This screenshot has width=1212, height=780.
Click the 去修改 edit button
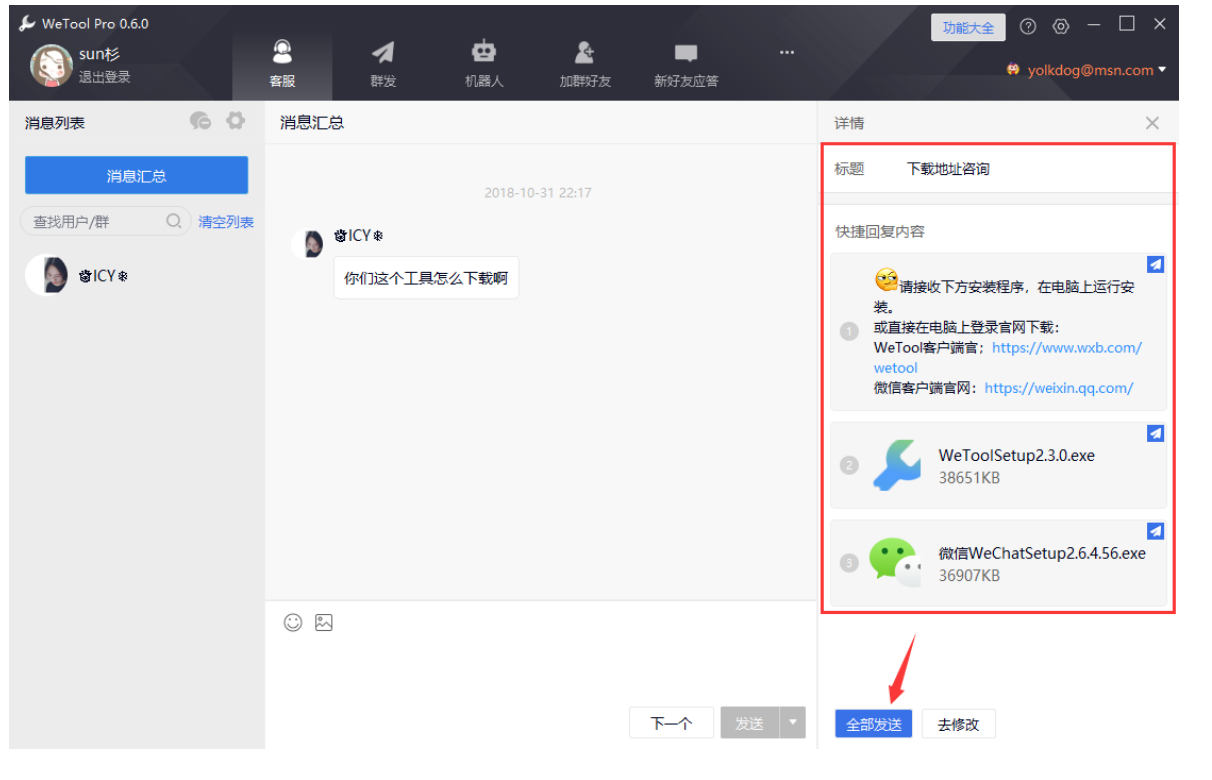pyautogui.click(x=958, y=724)
